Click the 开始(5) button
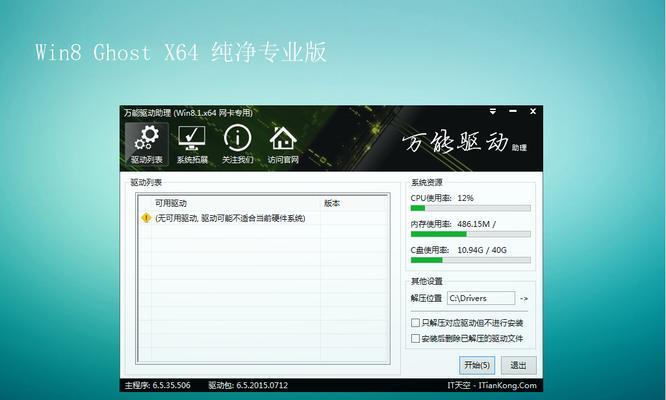The height and width of the screenshot is (400, 666). click(477, 365)
